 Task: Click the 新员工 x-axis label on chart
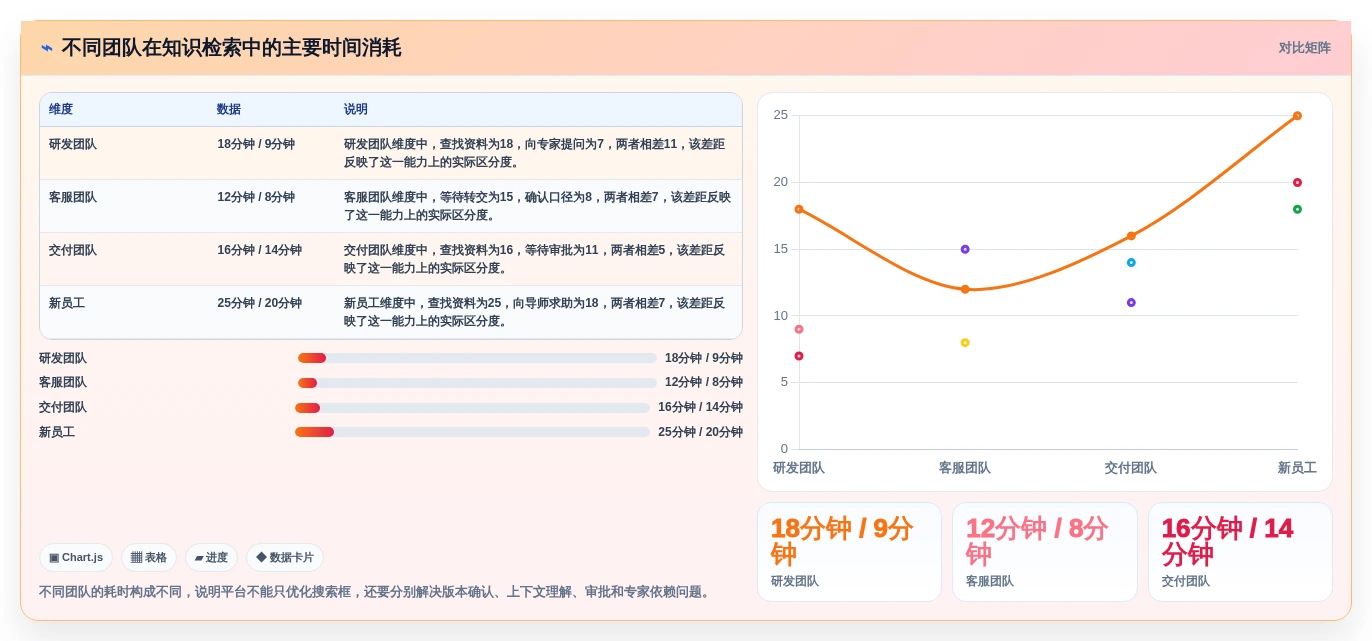1297,468
